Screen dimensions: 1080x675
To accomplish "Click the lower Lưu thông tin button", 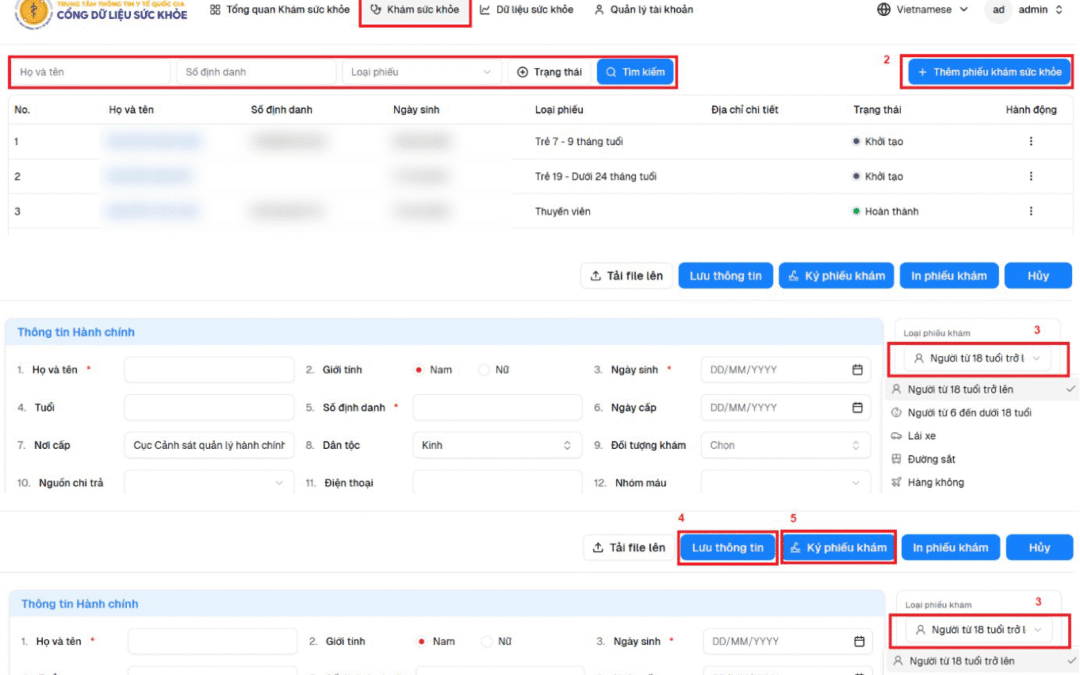I will click(727, 548).
